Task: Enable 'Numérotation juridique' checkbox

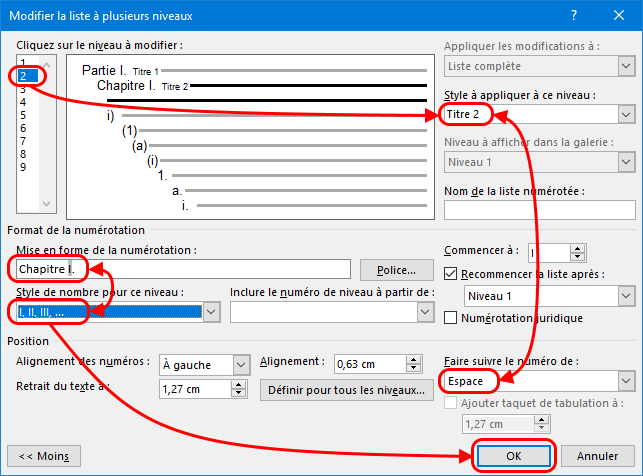Action: coord(450,318)
